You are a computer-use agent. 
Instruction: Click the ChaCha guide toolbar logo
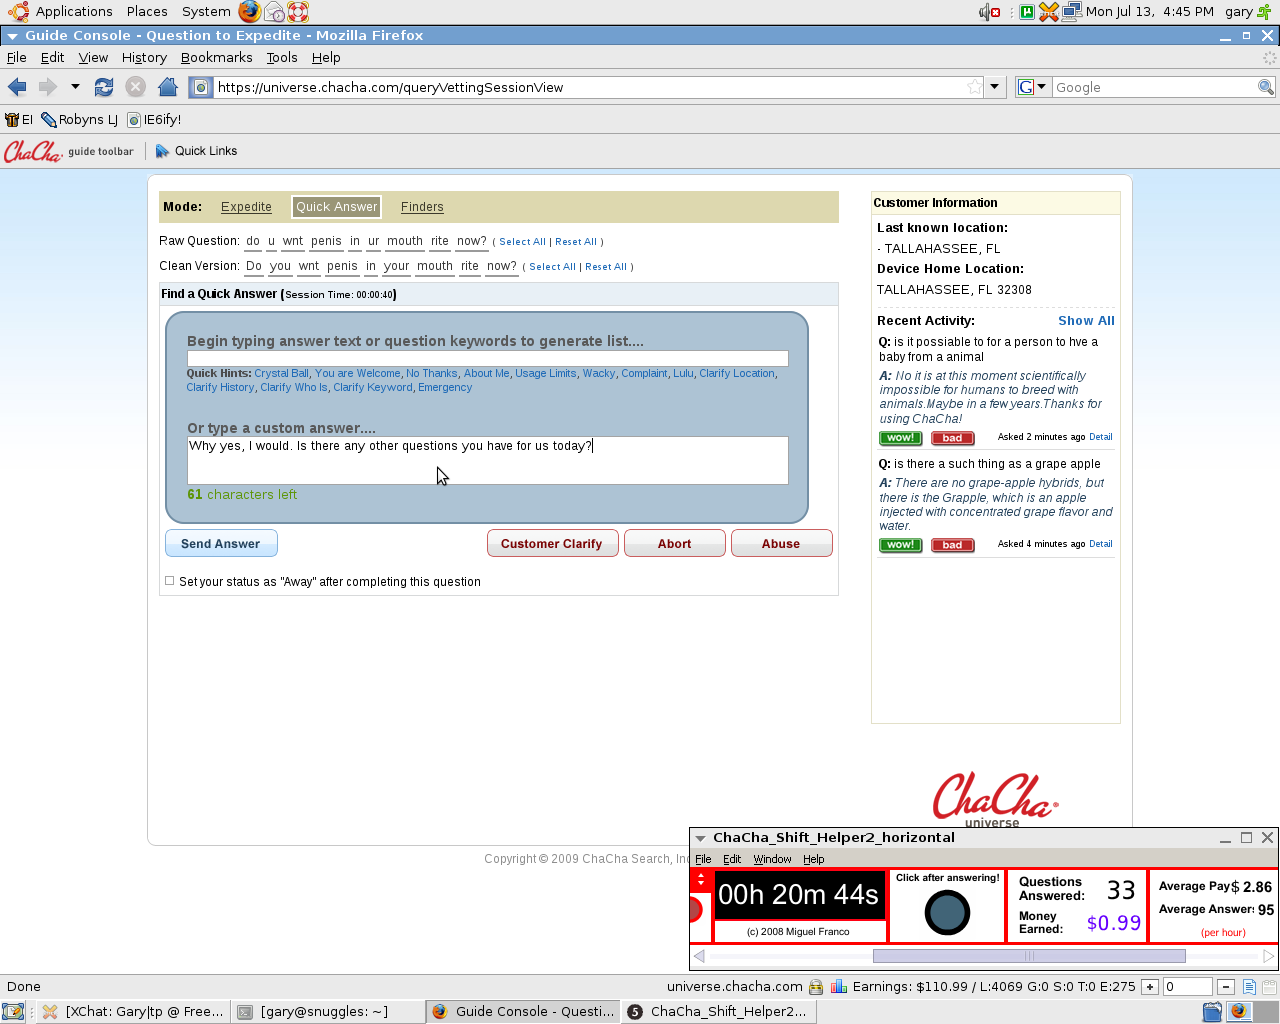(68, 151)
